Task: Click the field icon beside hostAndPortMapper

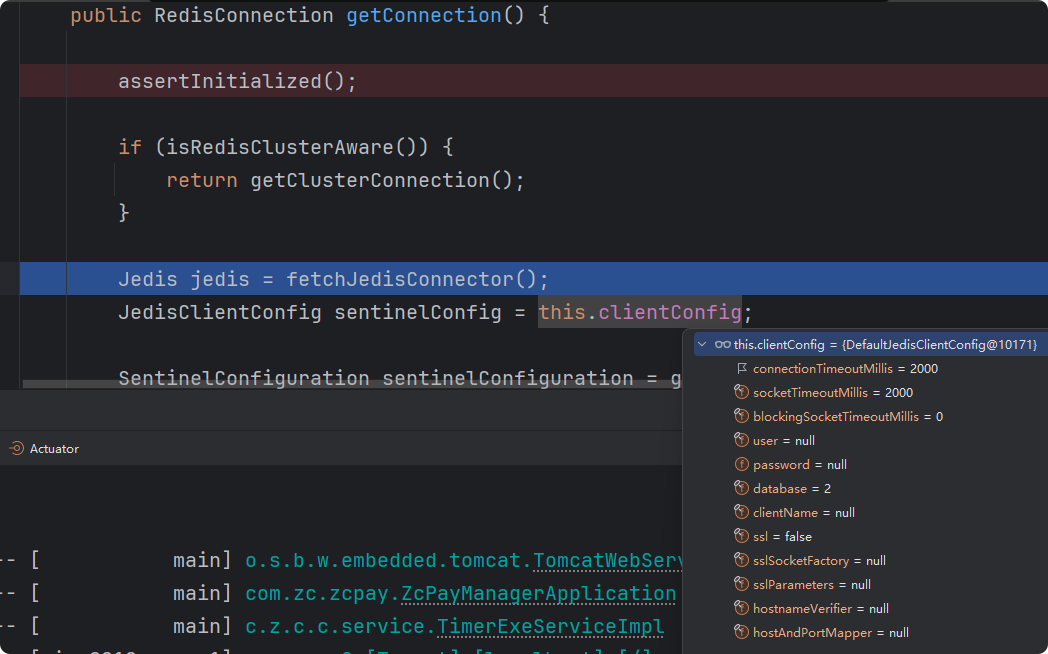Action: click(x=741, y=633)
